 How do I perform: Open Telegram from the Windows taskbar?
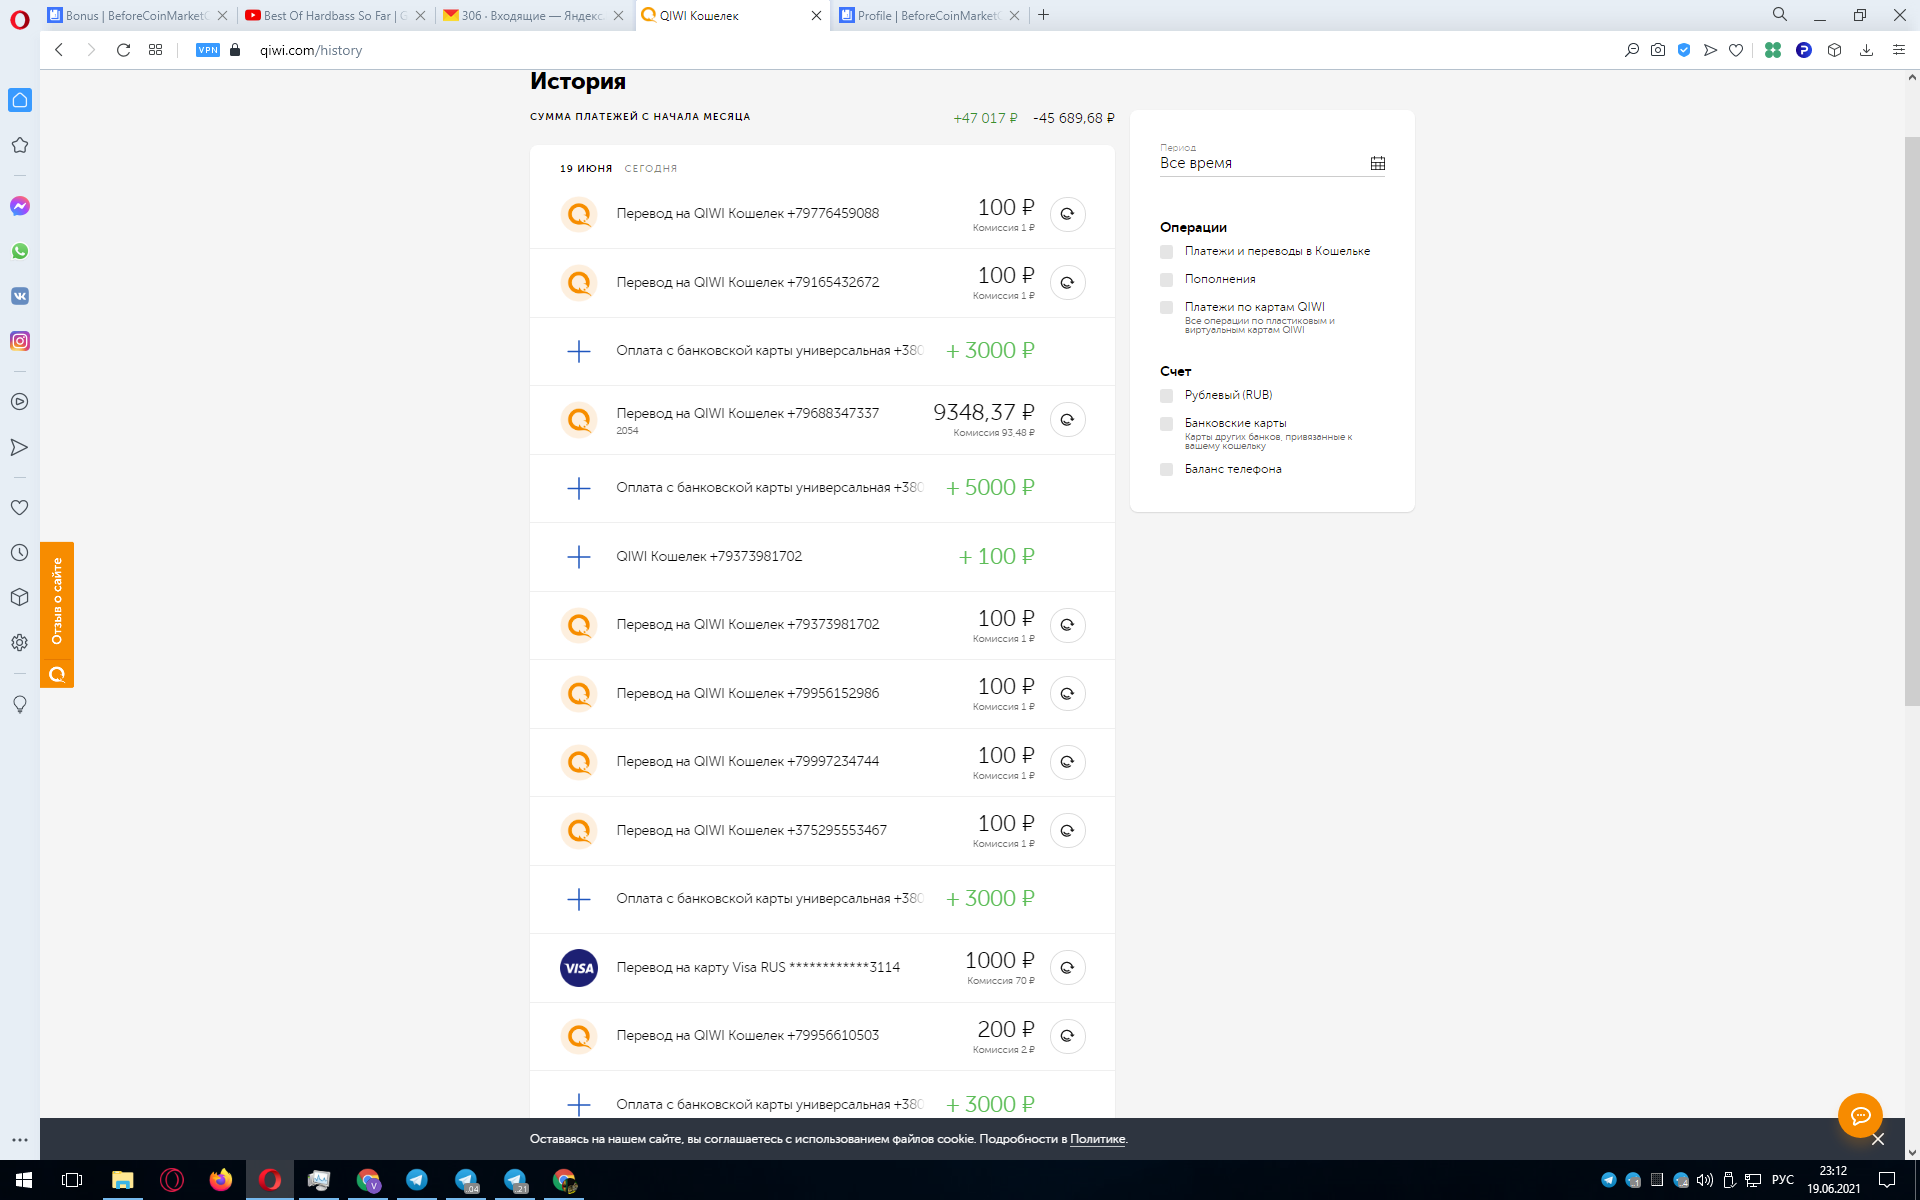coord(417,1180)
